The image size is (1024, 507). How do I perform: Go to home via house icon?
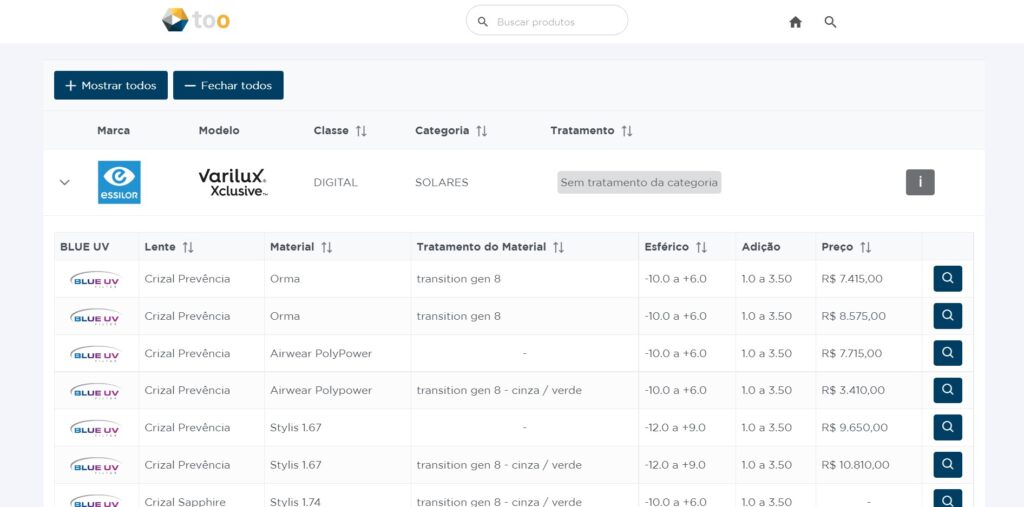(795, 22)
